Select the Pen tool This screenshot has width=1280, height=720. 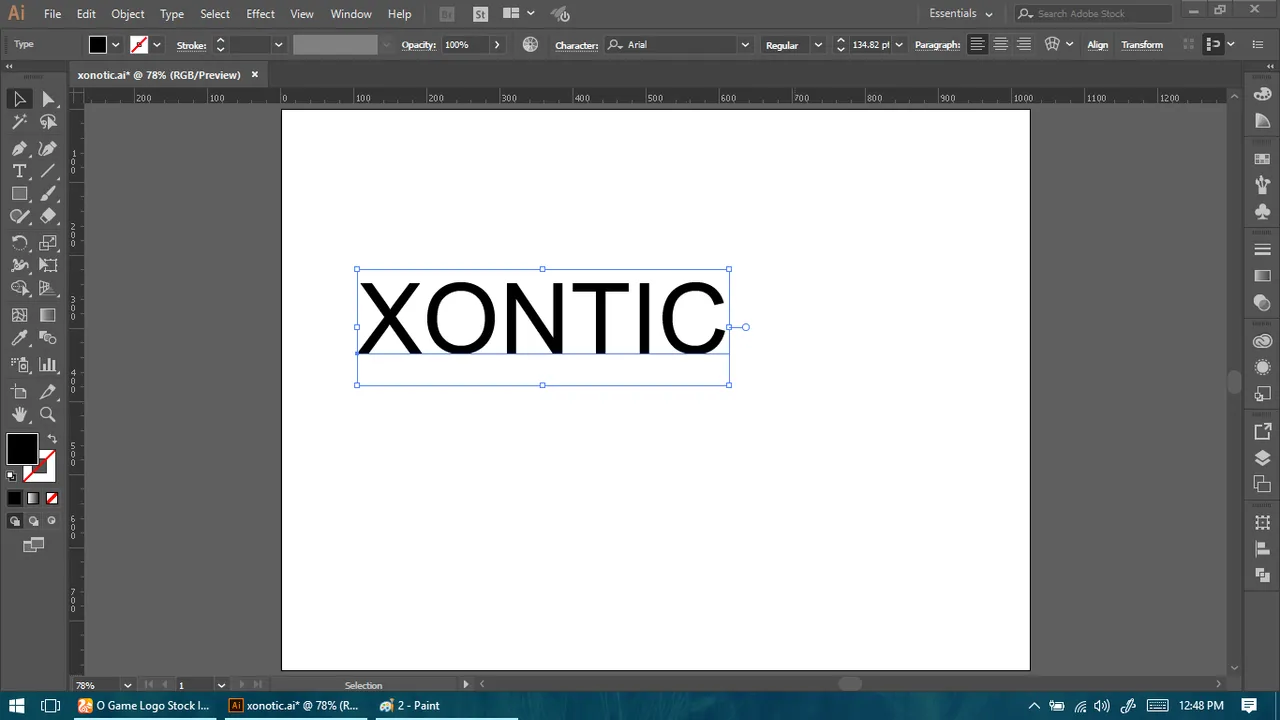tap(19, 148)
